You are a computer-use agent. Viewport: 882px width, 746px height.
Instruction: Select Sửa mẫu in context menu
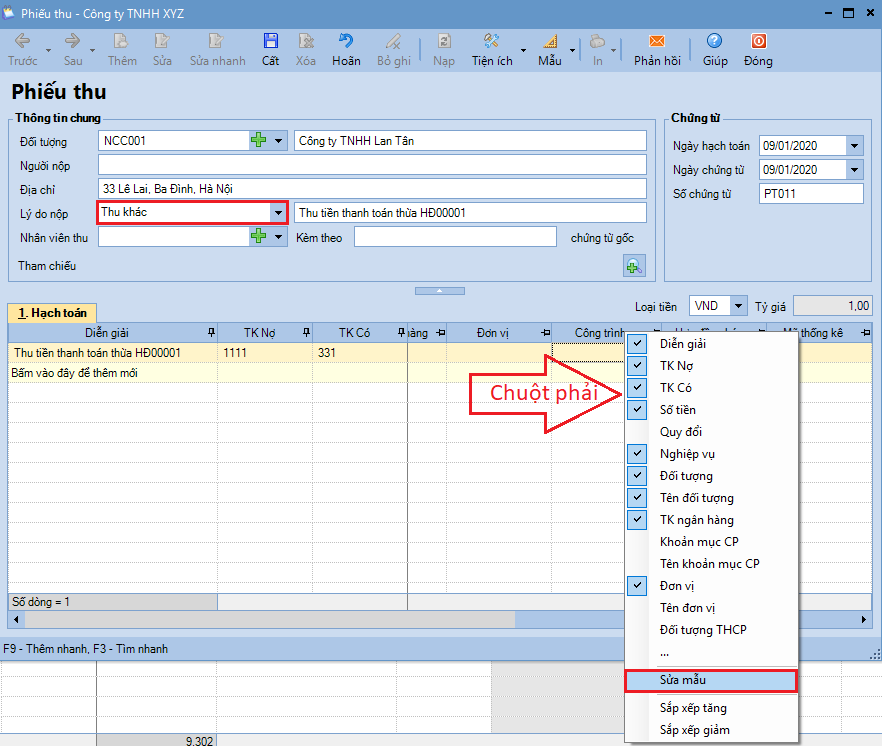point(710,680)
